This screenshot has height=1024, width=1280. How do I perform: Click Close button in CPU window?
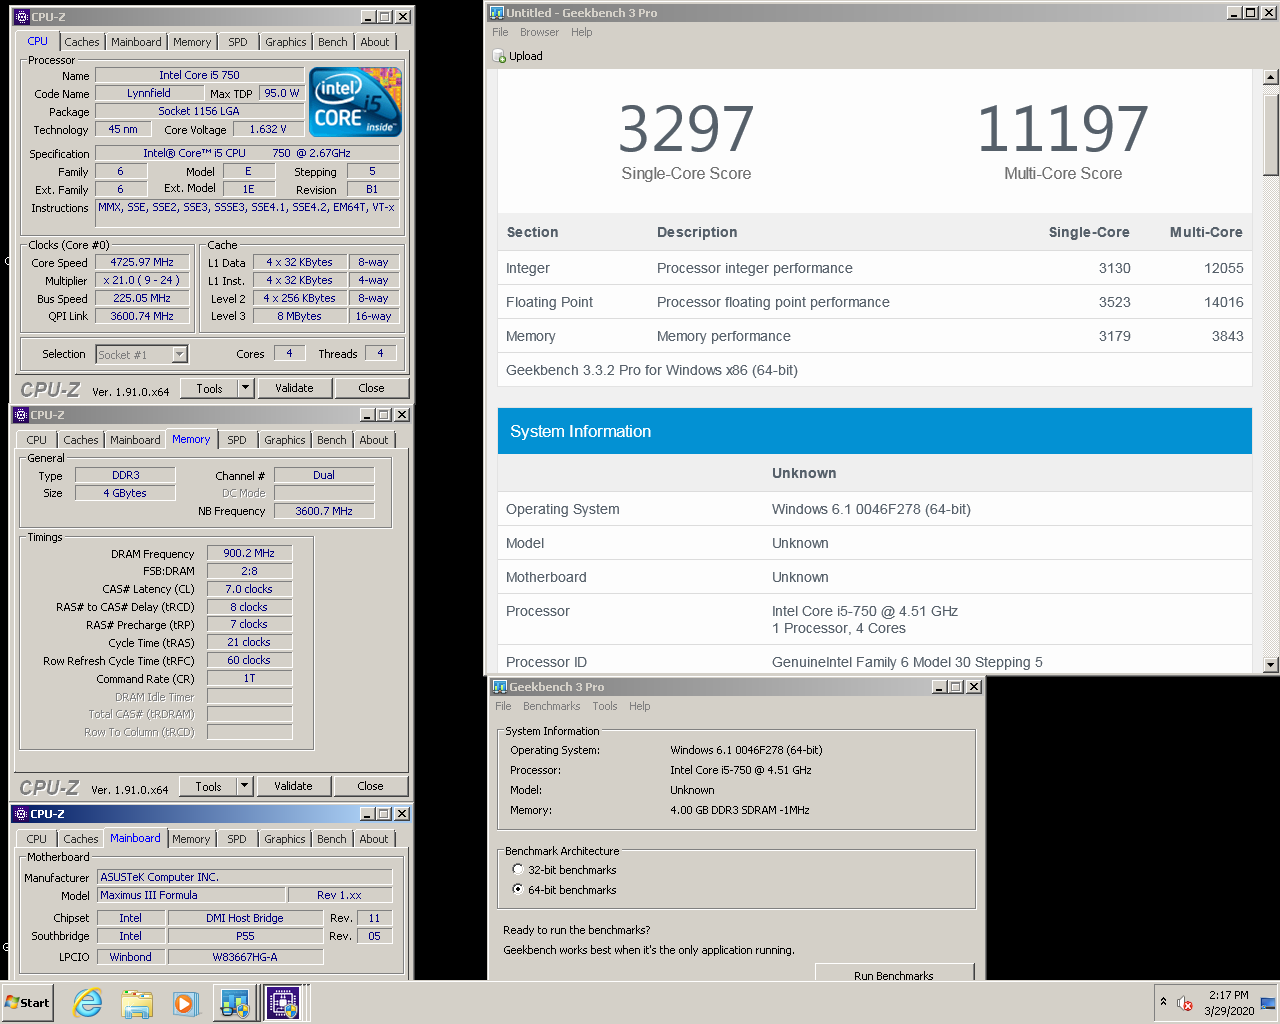point(371,388)
